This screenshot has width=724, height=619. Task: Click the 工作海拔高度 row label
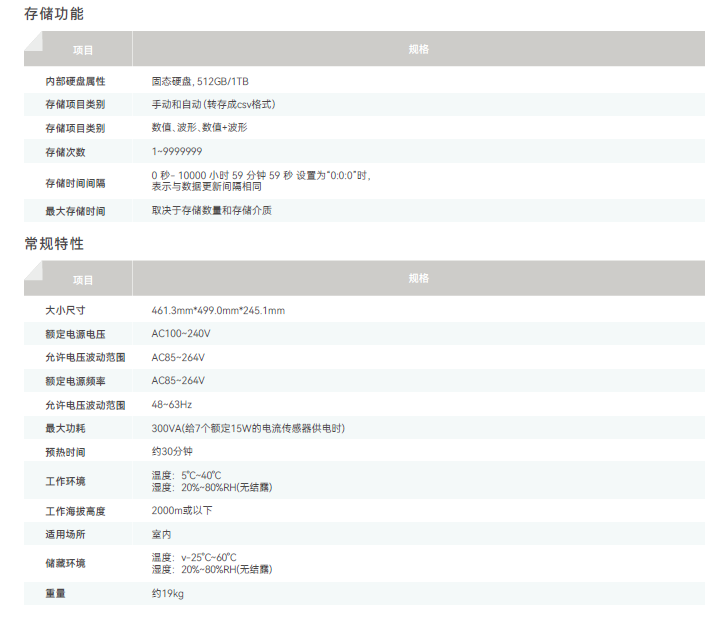(x=75, y=511)
